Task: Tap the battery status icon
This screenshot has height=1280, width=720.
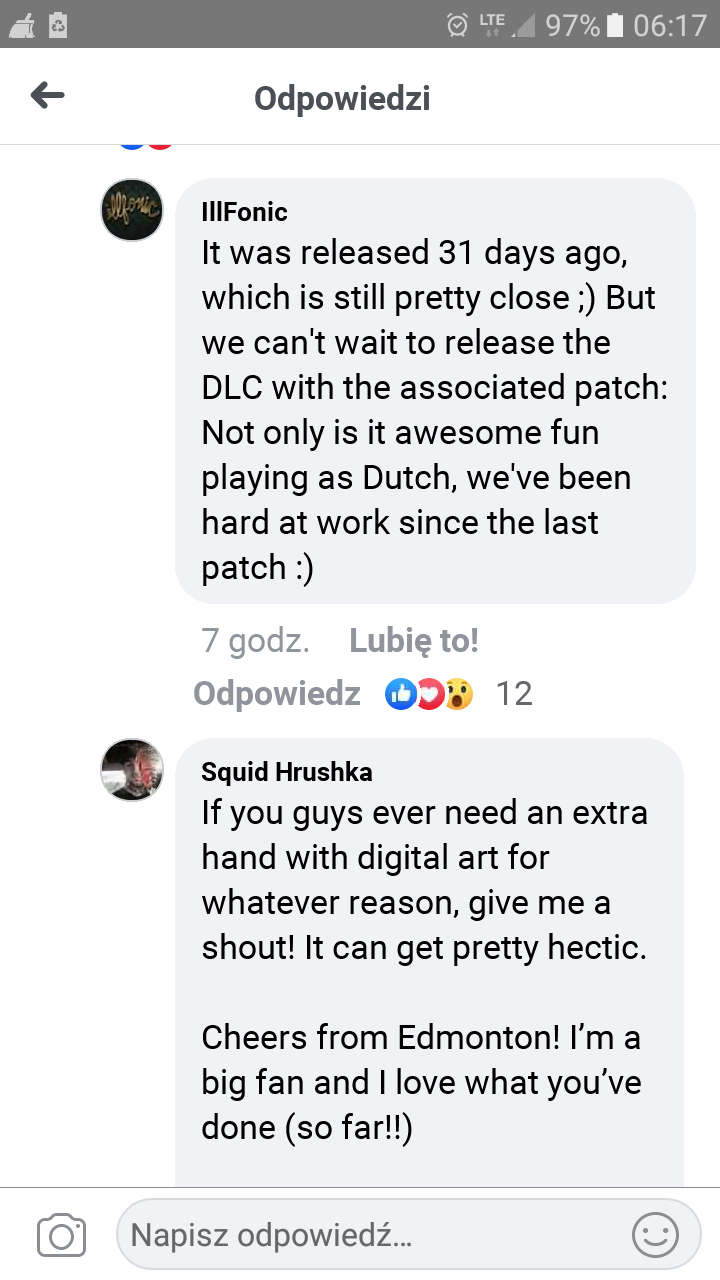Action: click(615, 24)
